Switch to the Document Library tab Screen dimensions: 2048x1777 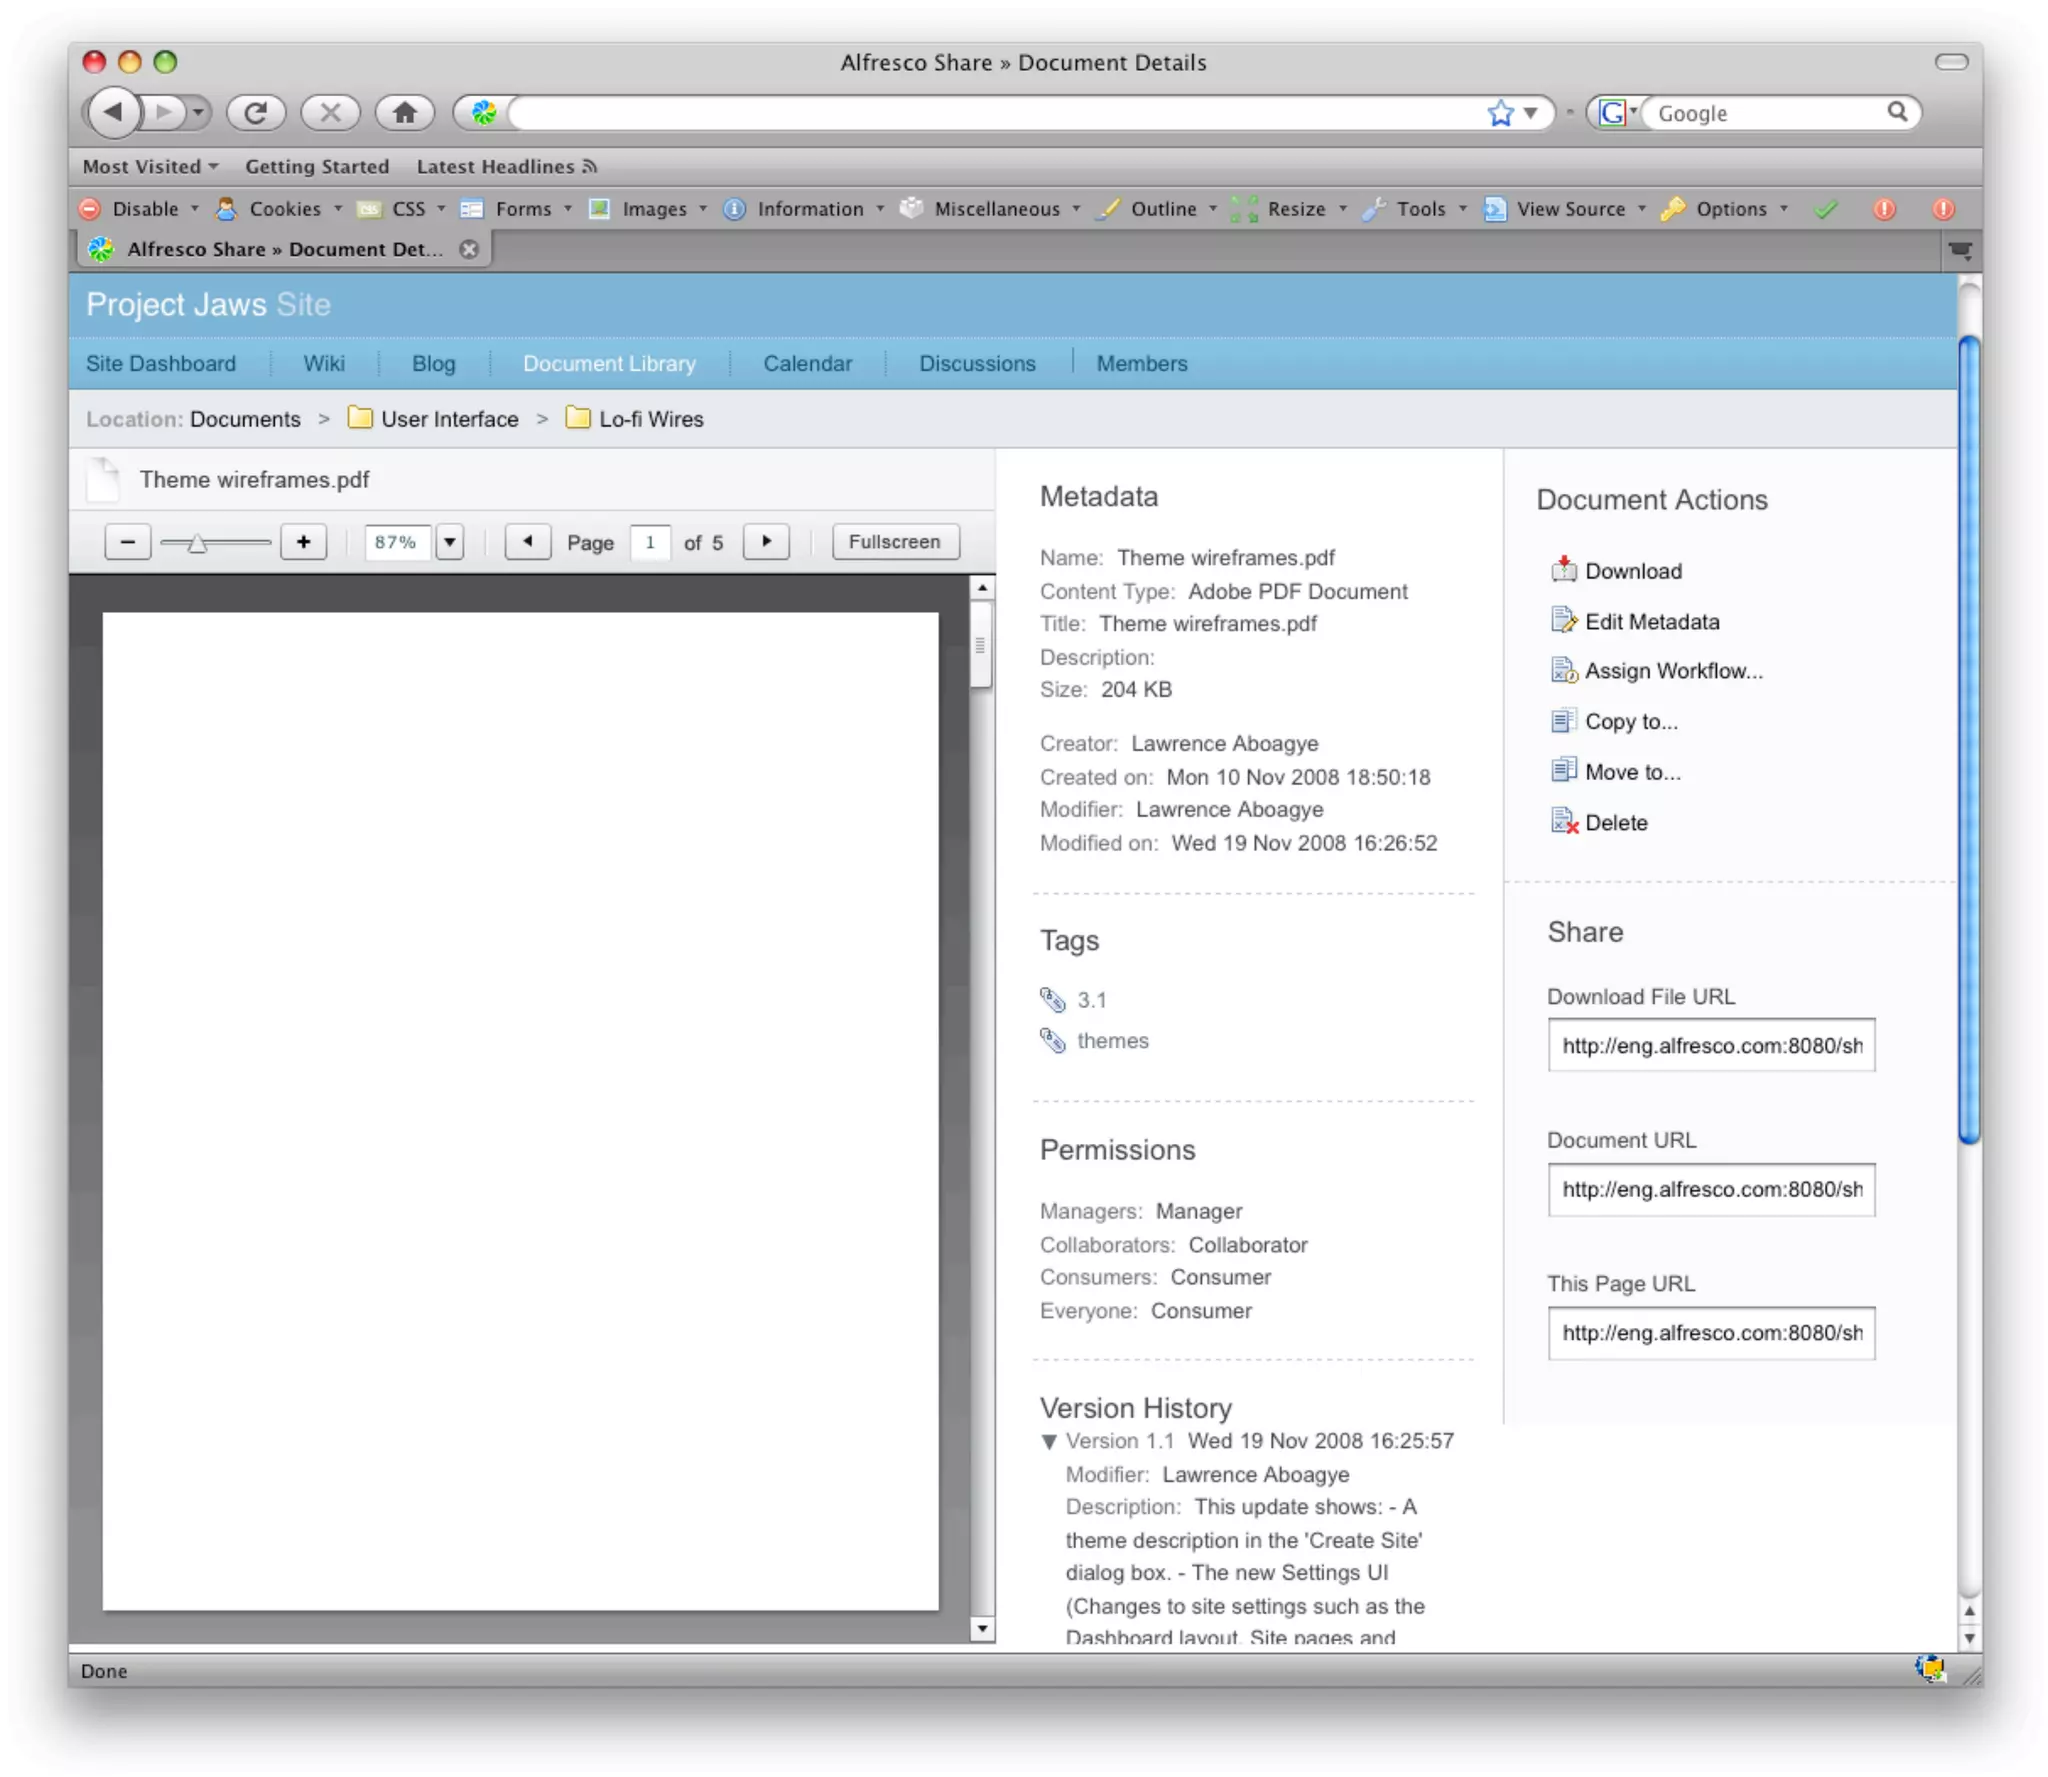(x=609, y=363)
